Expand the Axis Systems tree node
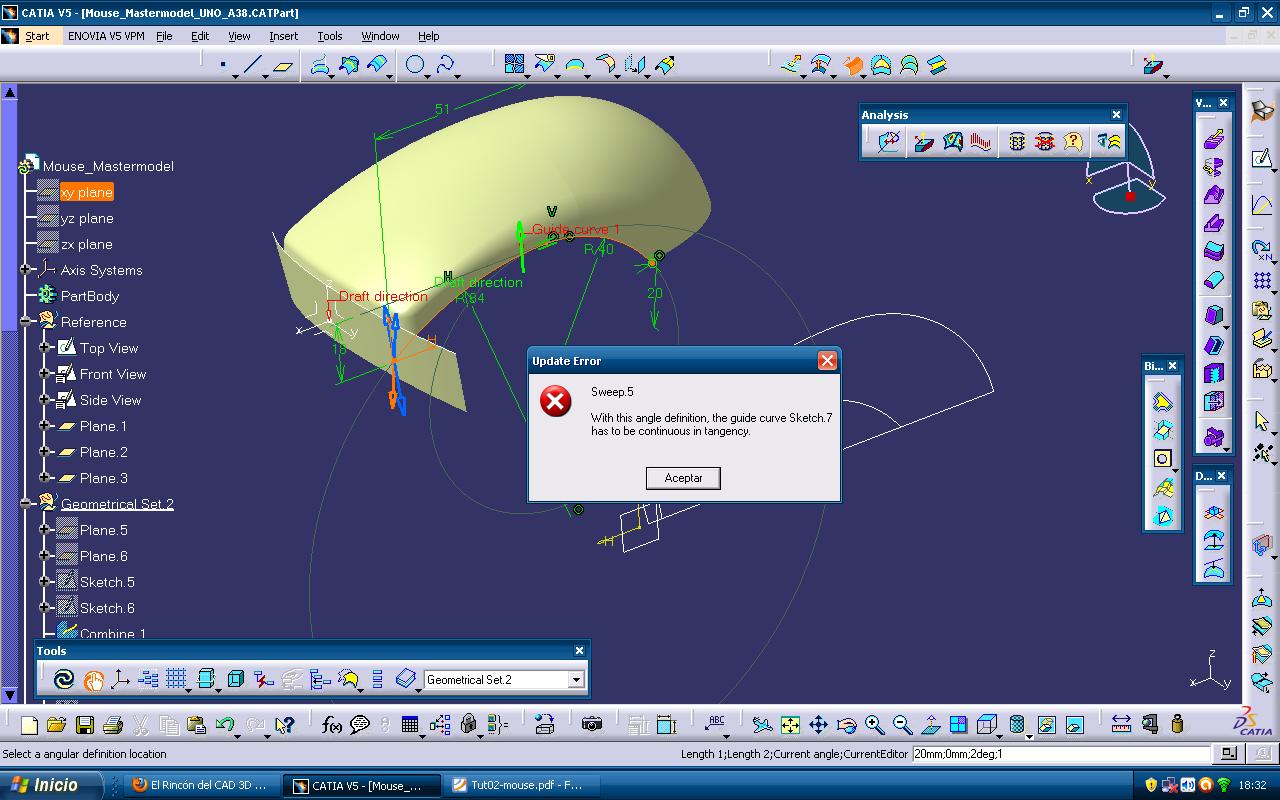Image resolution: width=1280 pixels, height=800 pixels. pos(26,270)
